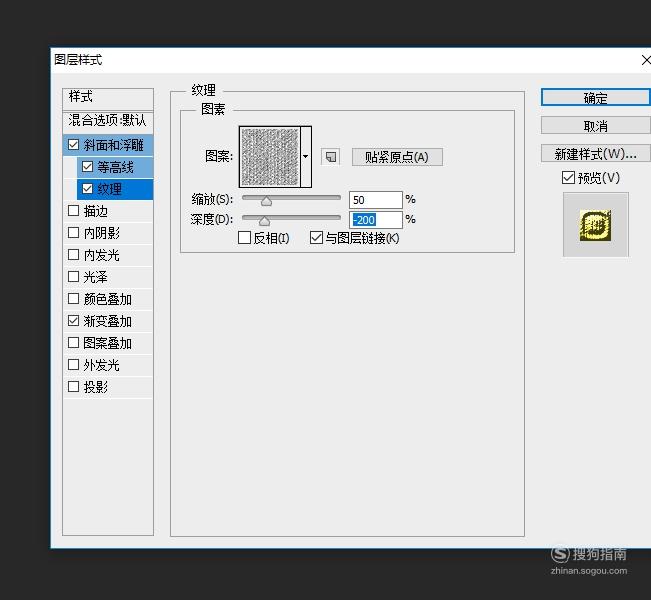Click the style preview thumbnail

point(596,225)
